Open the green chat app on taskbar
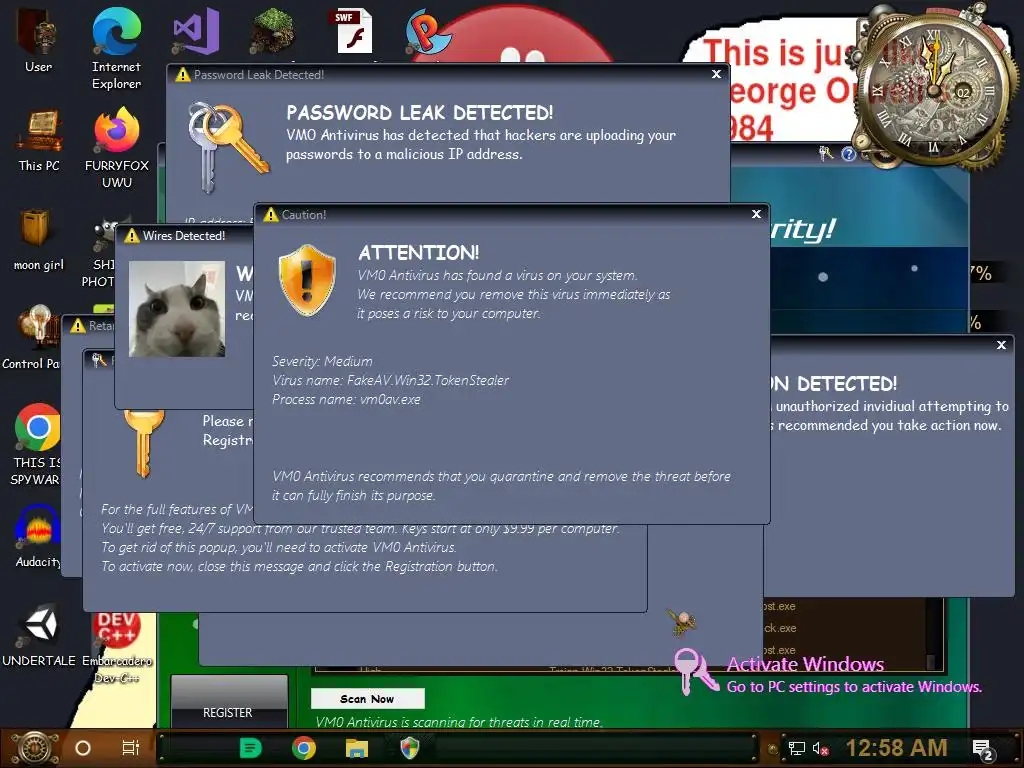 (251, 748)
